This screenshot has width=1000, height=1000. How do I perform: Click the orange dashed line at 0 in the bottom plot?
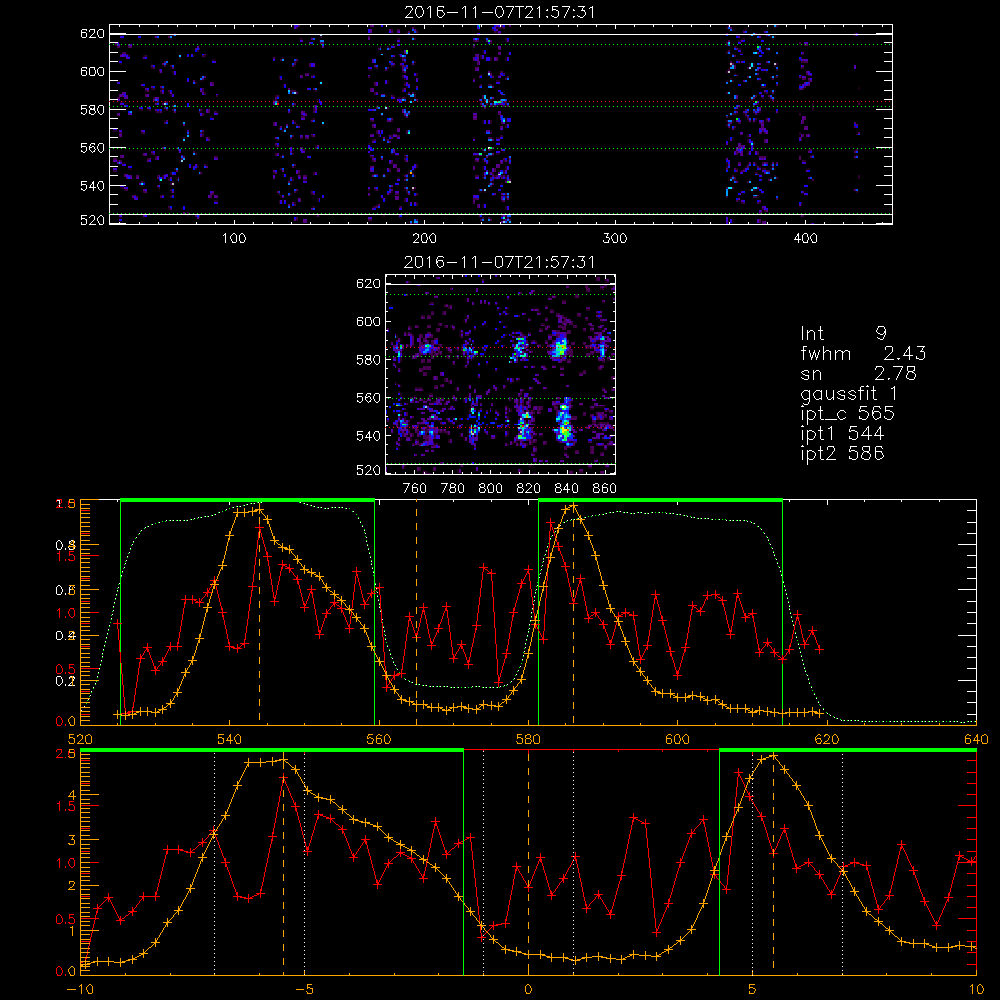click(528, 861)
